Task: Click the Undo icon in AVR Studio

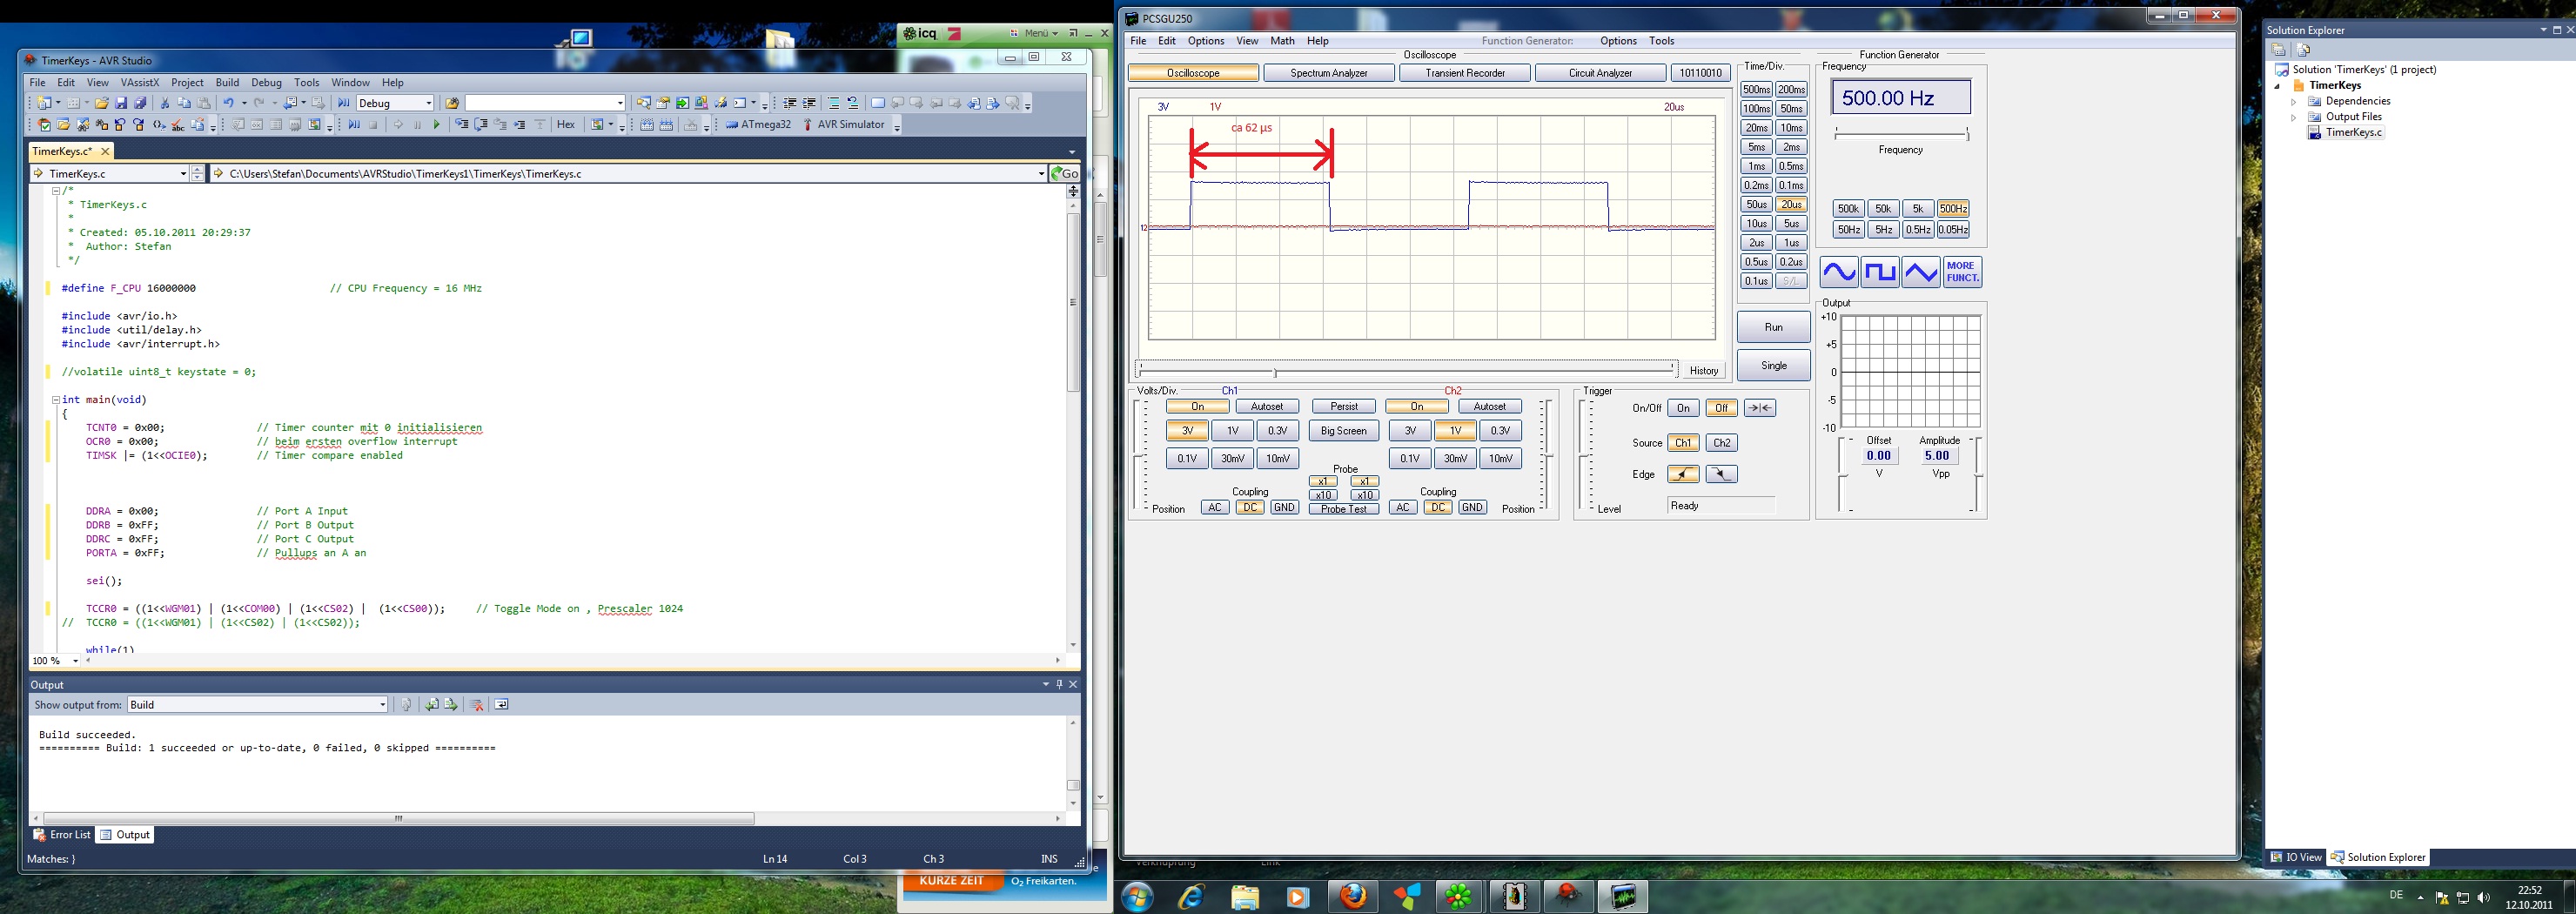Action: coord(228,103)
